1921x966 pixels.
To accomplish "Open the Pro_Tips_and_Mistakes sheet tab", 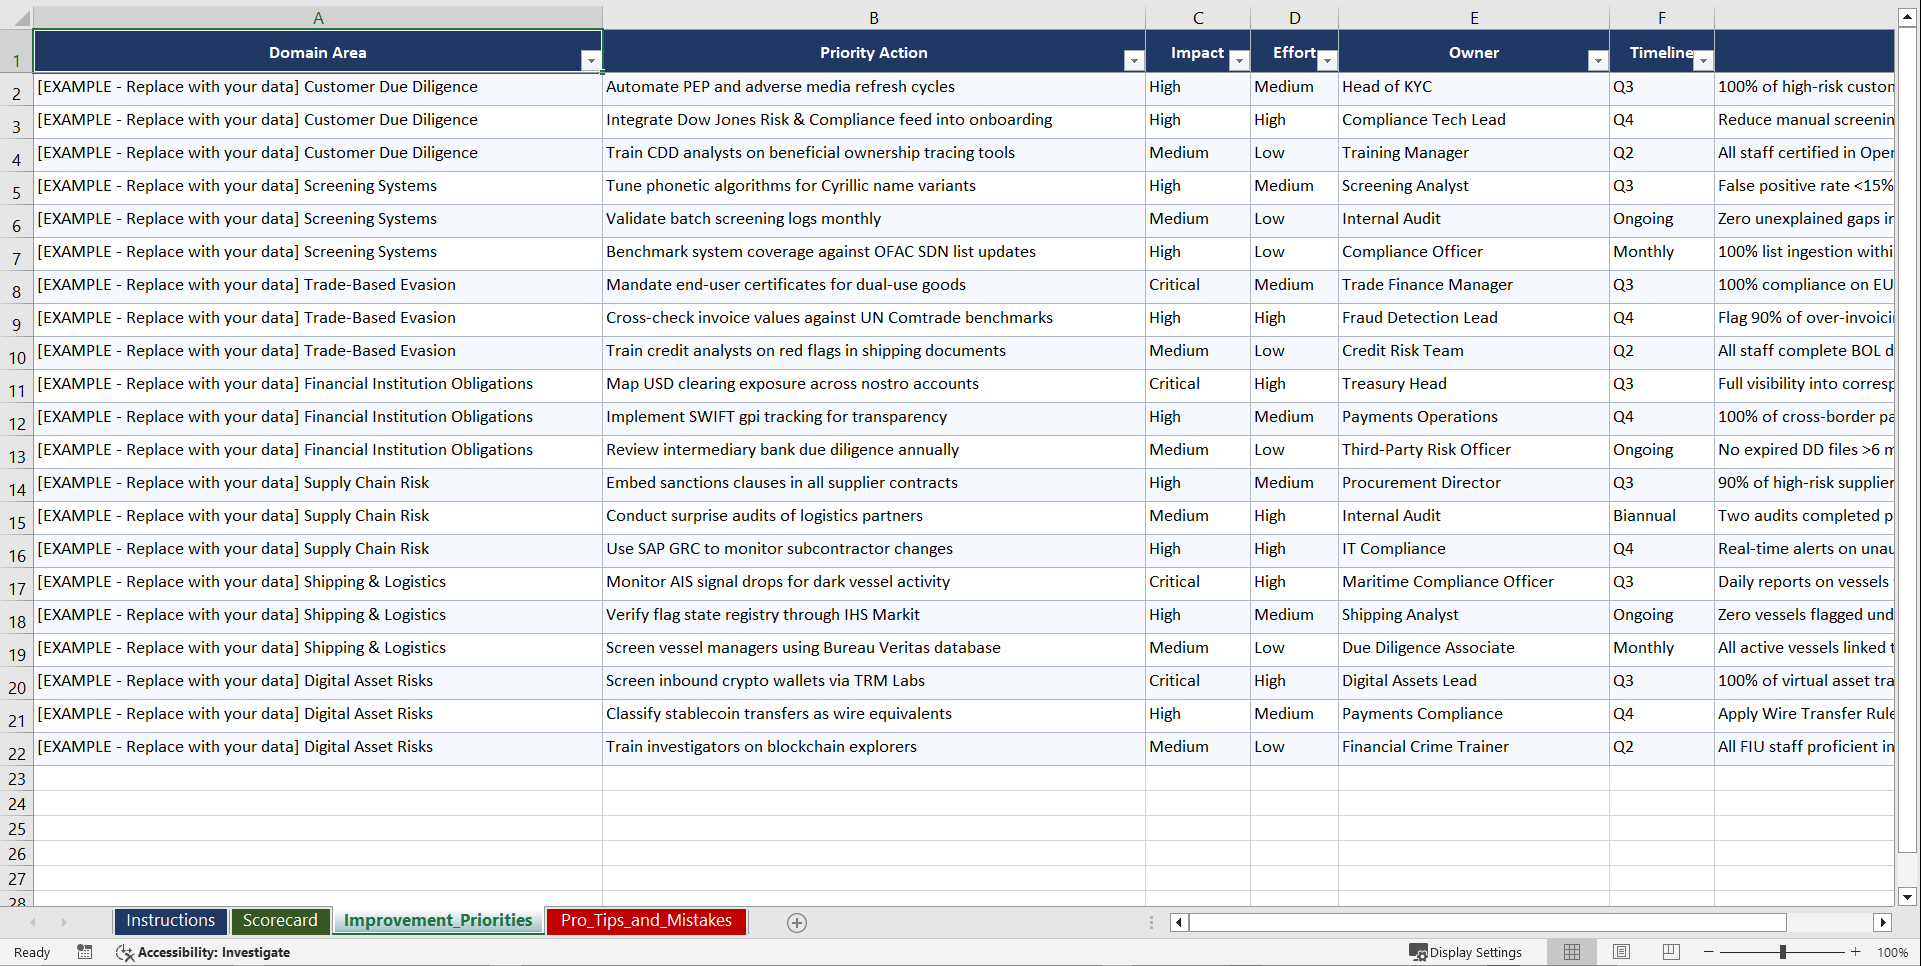I will pos(646,921).
